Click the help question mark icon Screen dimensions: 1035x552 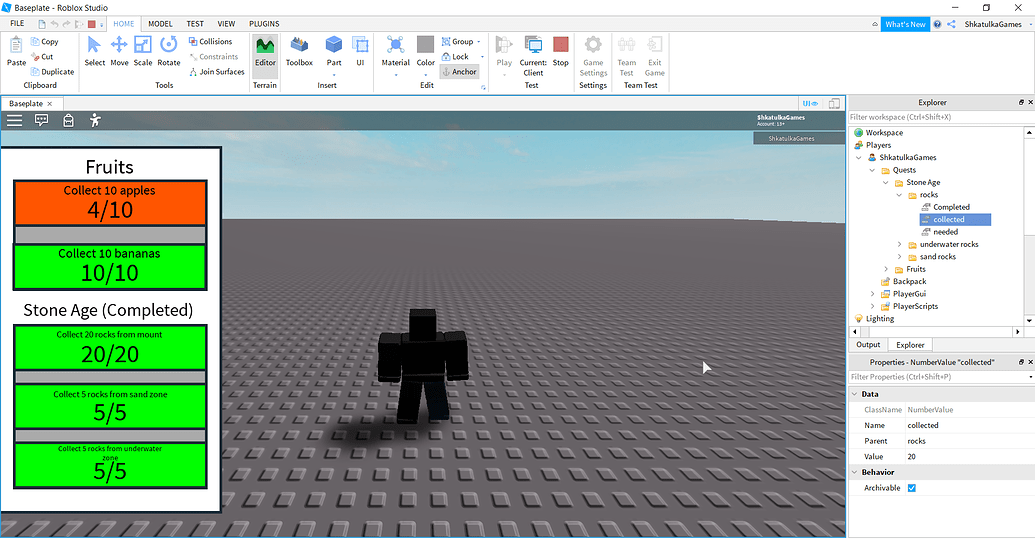tap(937, 24)
